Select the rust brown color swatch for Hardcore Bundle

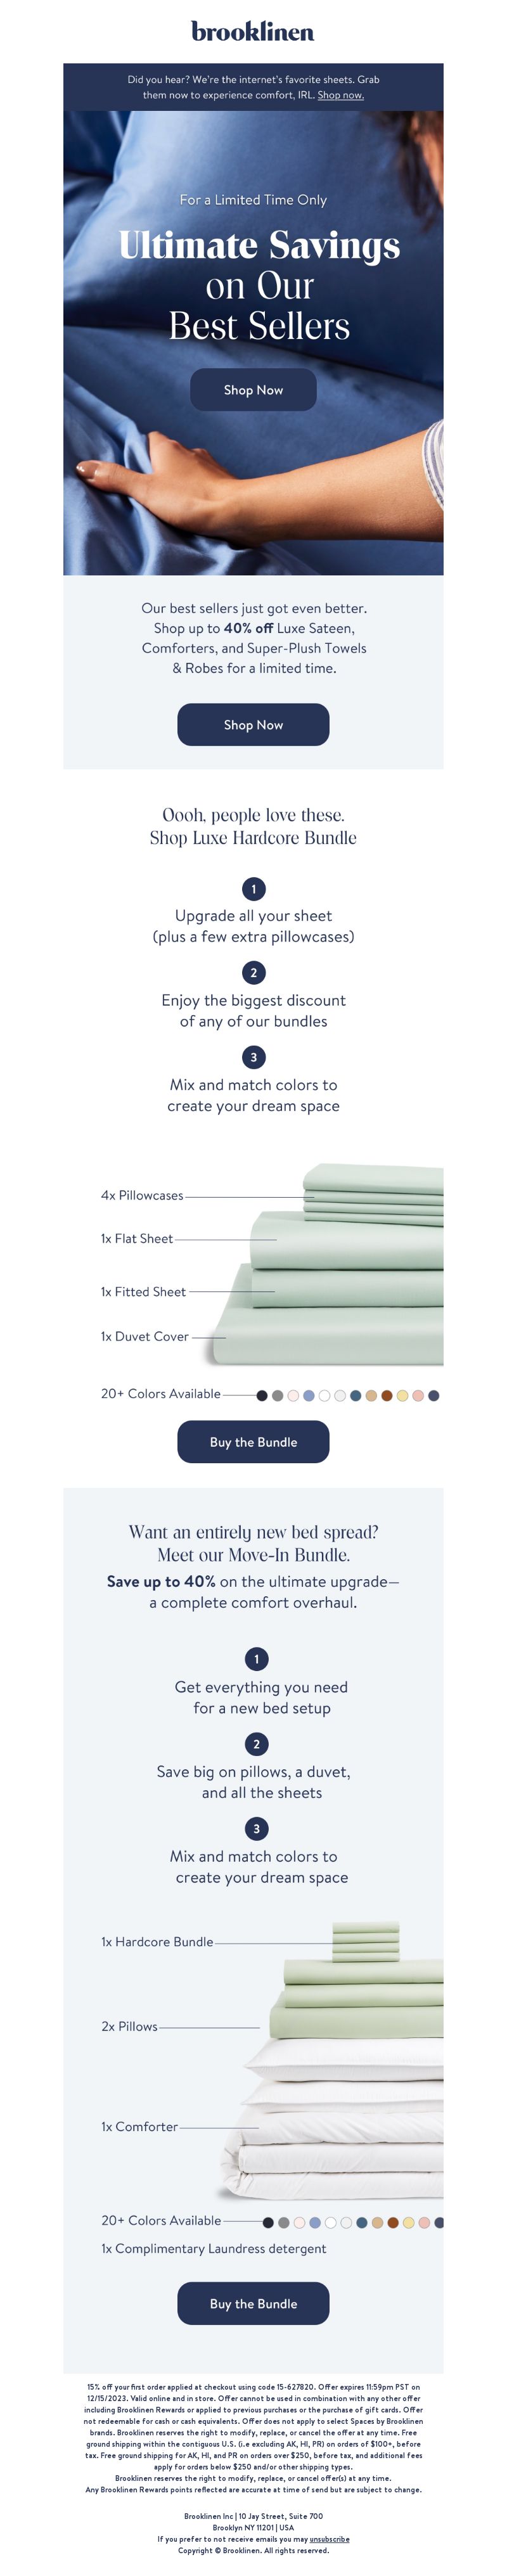pos(387,1395)
